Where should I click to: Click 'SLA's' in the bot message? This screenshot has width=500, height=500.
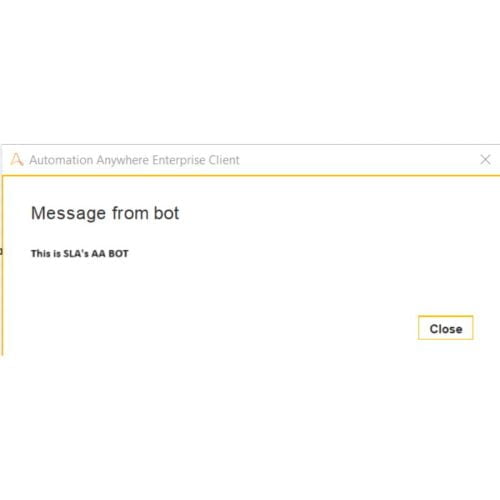click(76, 254)
